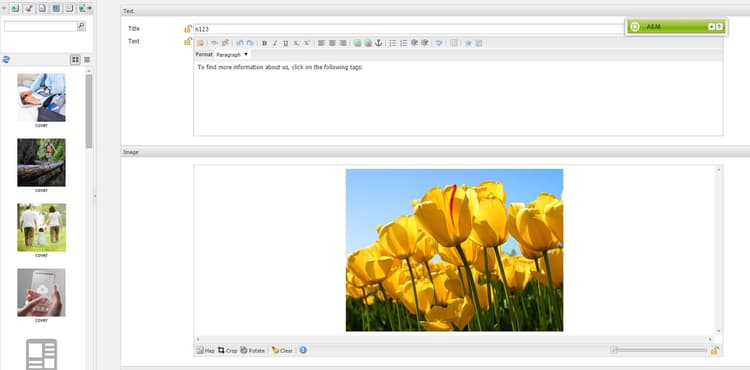Viewport: 750px width, 370px height.
Task: Switch content finder to grid view
Action: (x=75, y=60)
